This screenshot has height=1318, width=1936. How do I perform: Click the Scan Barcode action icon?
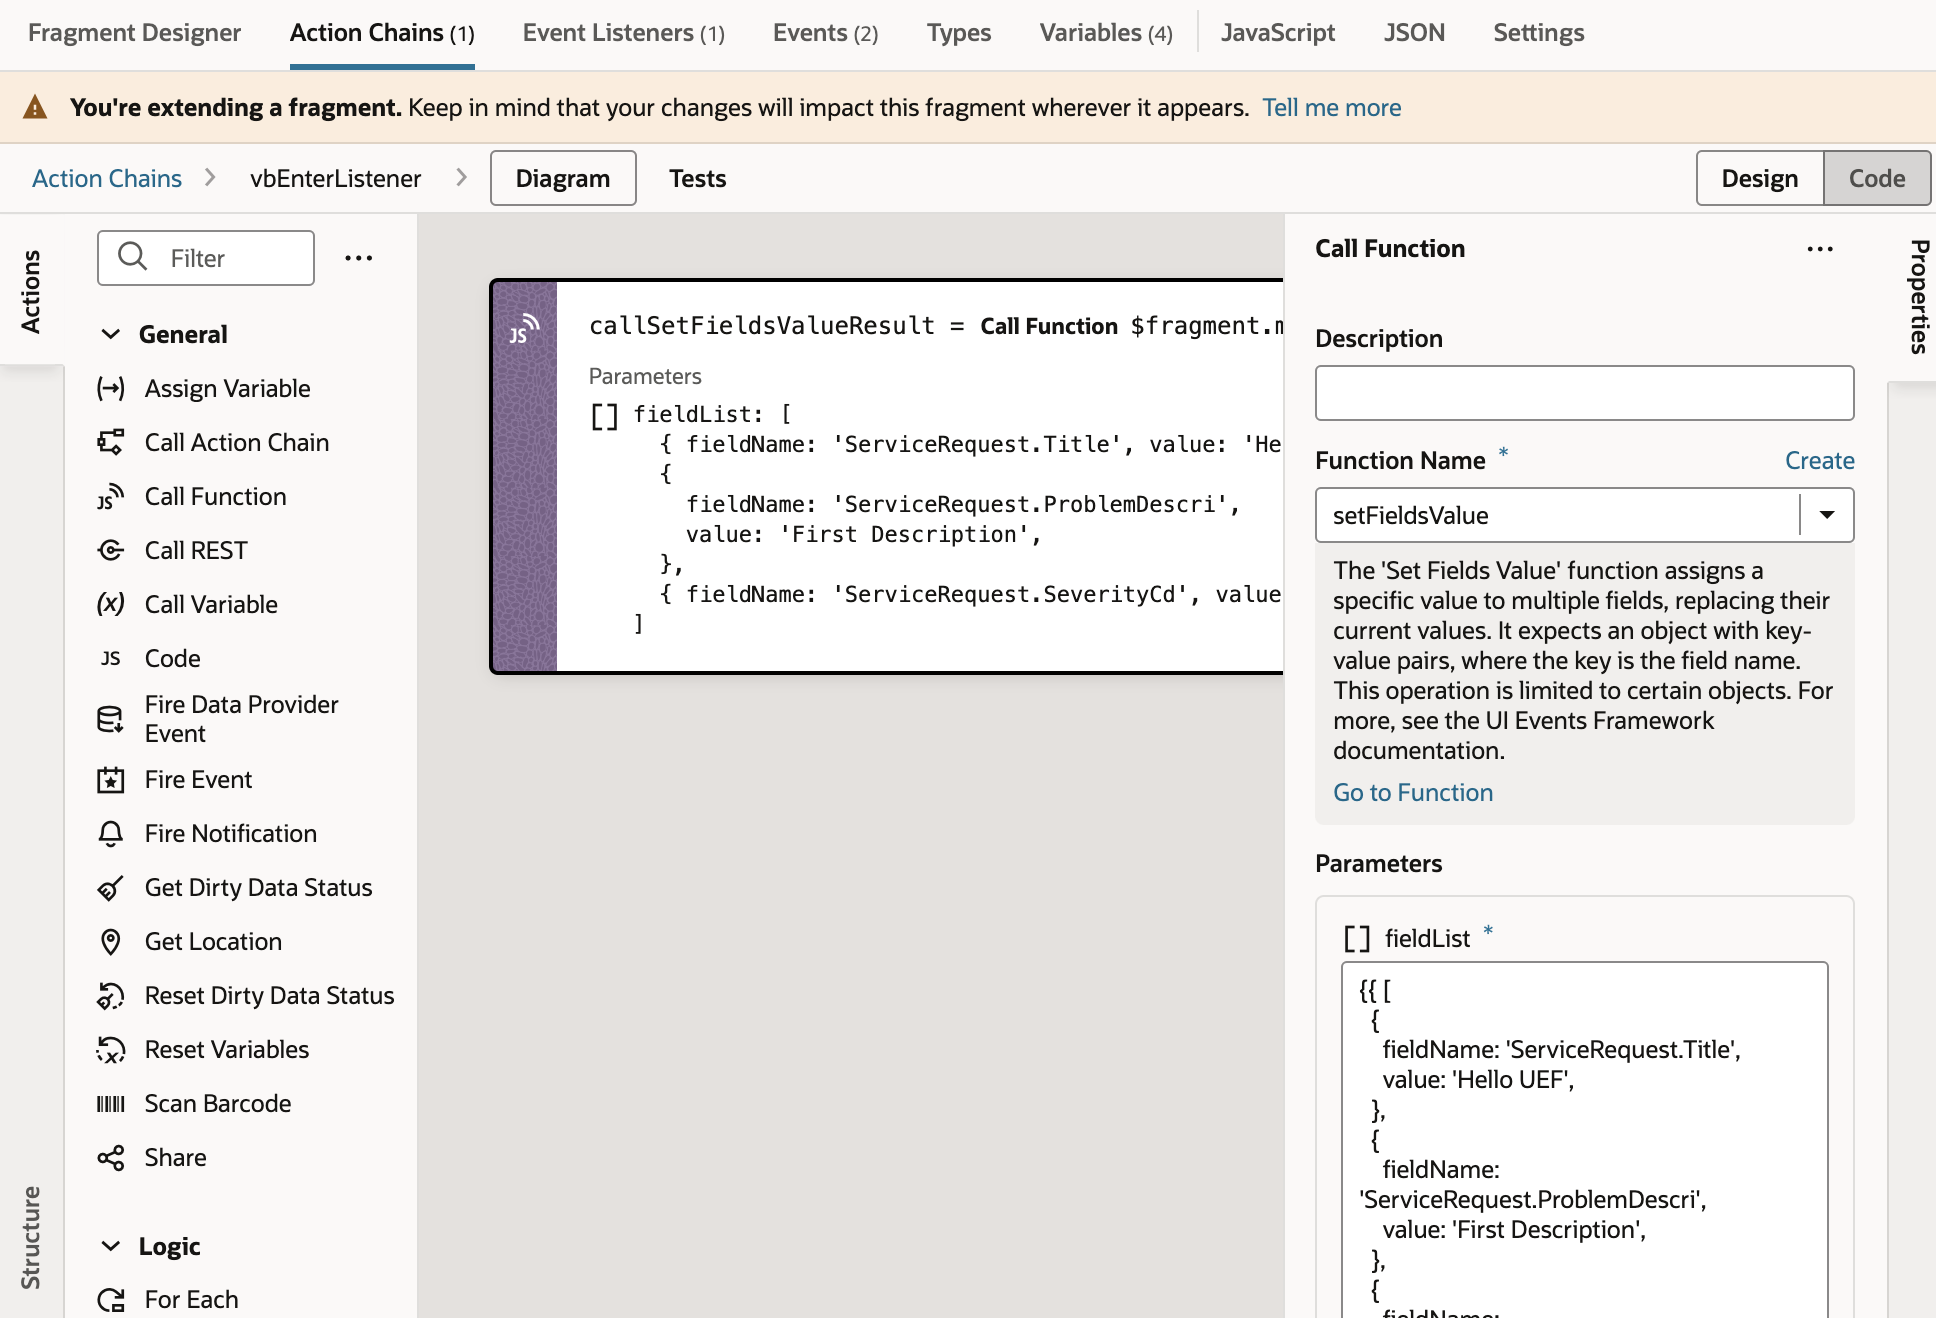(109, 1102)
